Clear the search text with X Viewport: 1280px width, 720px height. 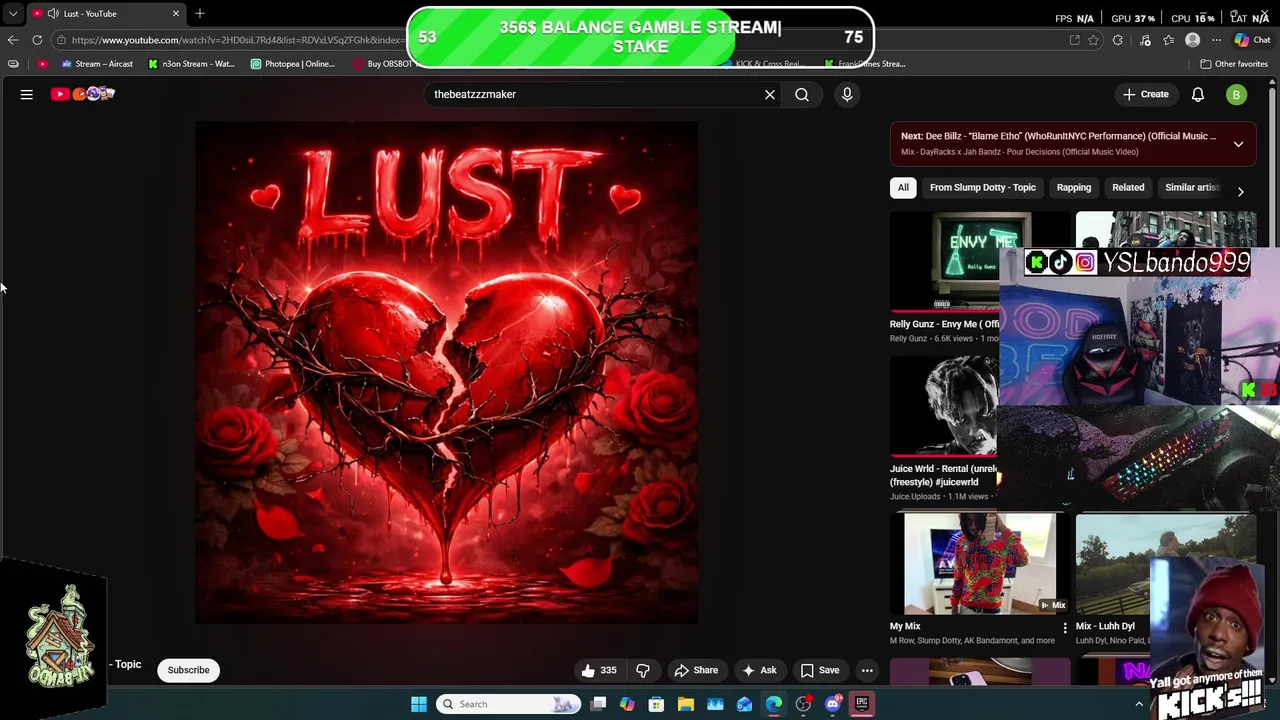coord(770,94)
